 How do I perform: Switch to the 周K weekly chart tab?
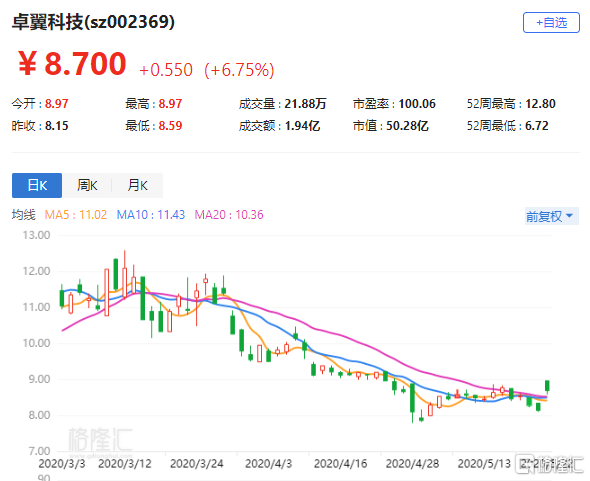click(x=87, y=185)
